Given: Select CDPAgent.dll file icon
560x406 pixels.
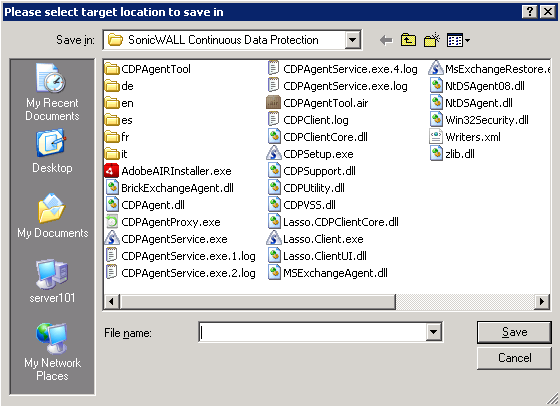Looking at the screenshot, I should [112, 205].
